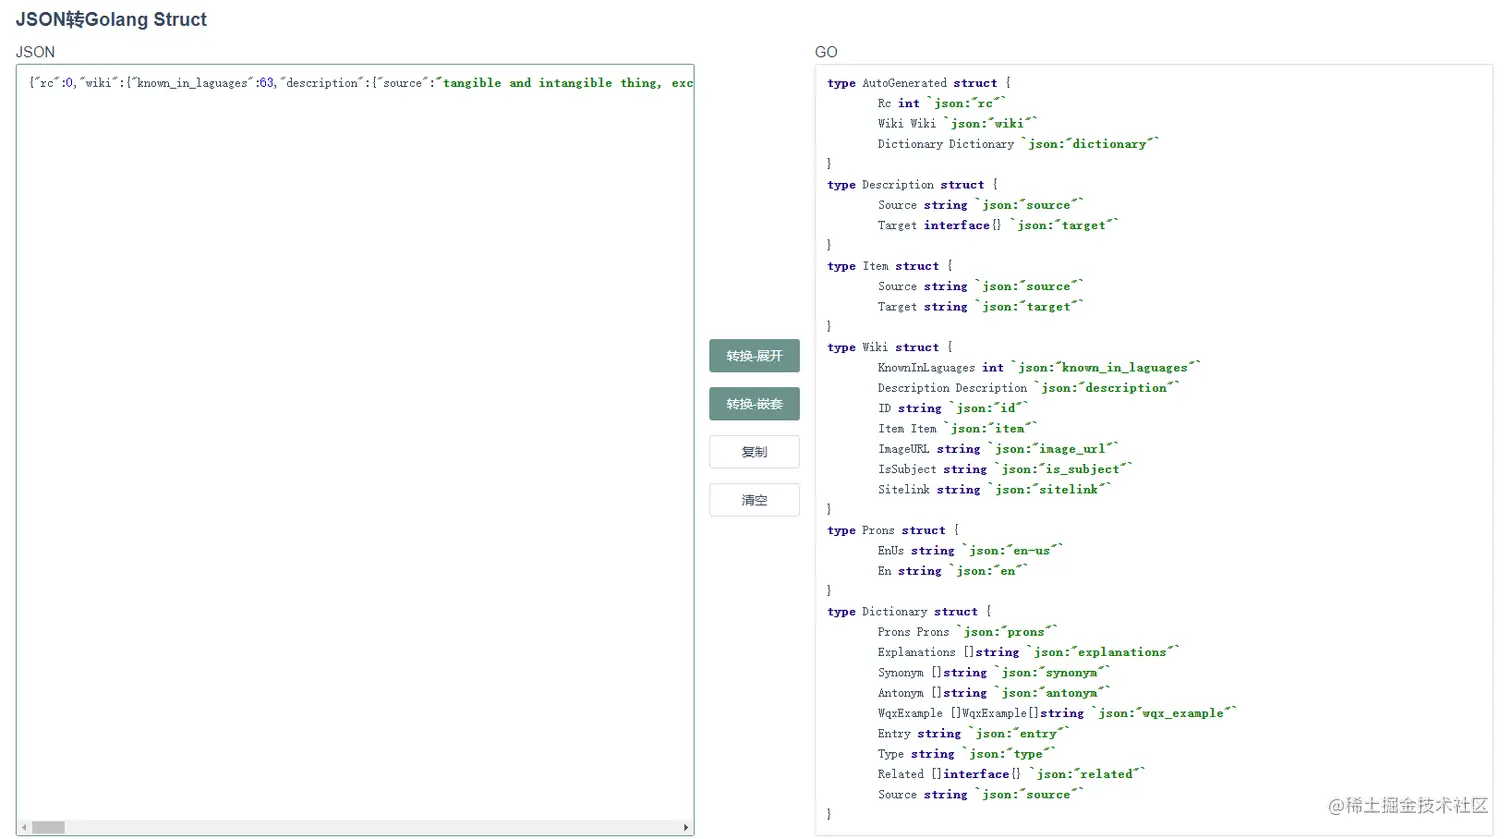Click the 'KnownInLaguages int' field line
1512x839 pixels.
1039,368
